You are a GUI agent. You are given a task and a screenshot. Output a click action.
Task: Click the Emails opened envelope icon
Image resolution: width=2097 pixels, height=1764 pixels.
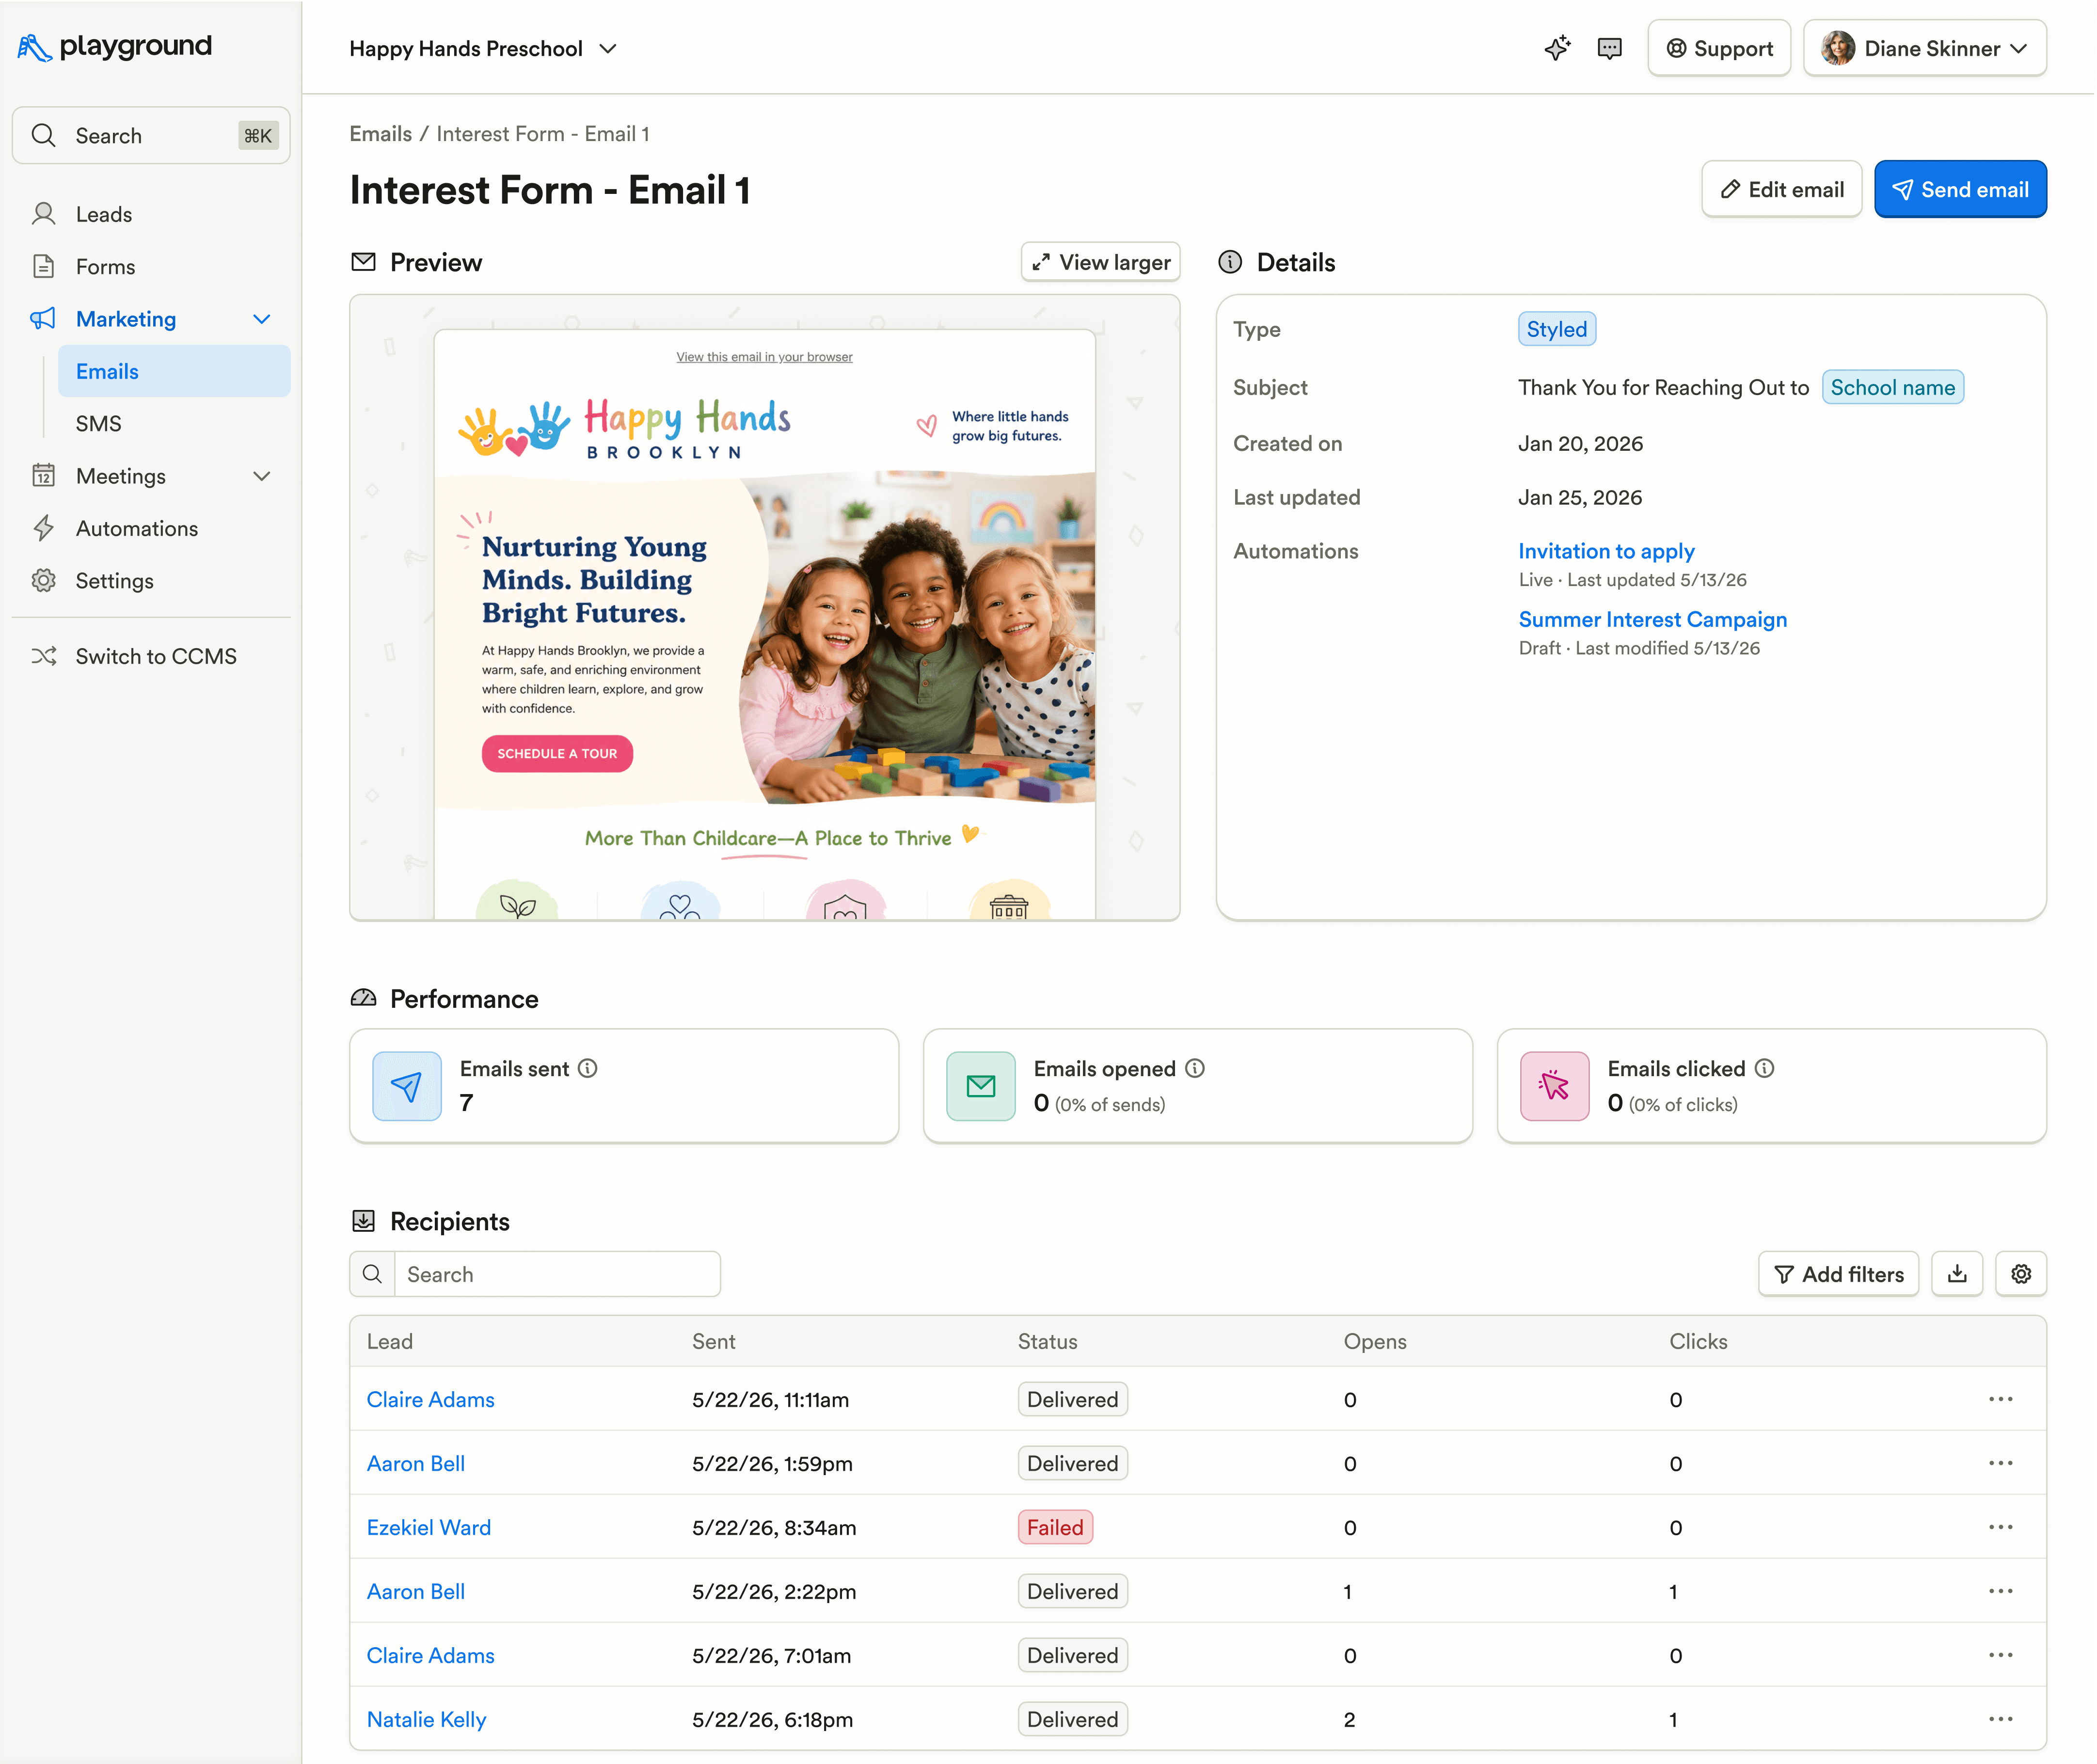pos(980,1086)
